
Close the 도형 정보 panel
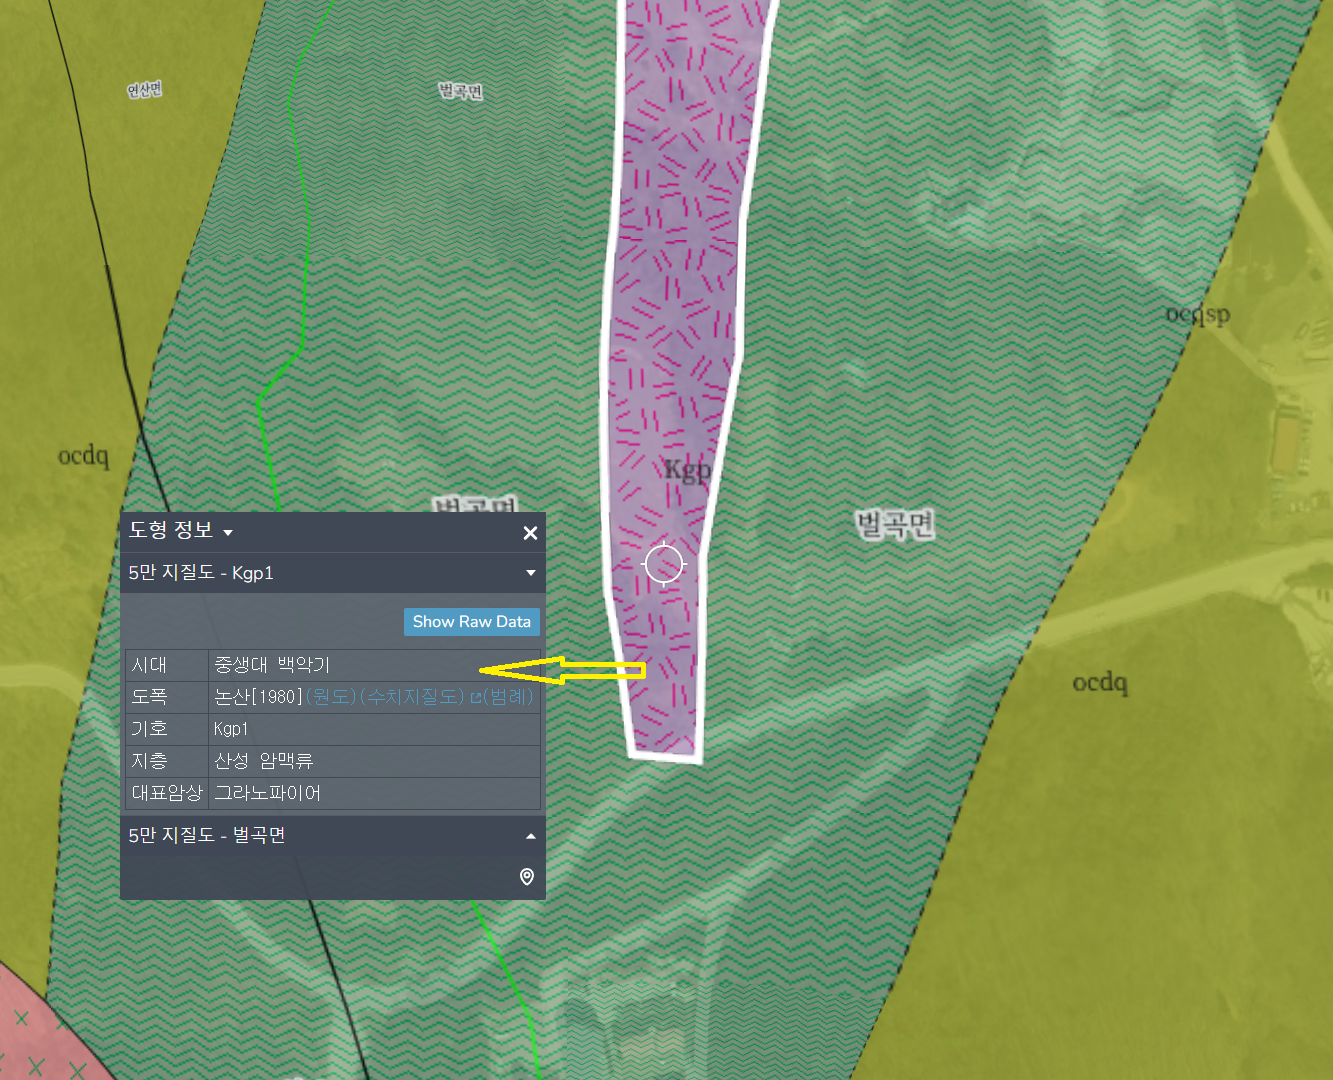530,533
